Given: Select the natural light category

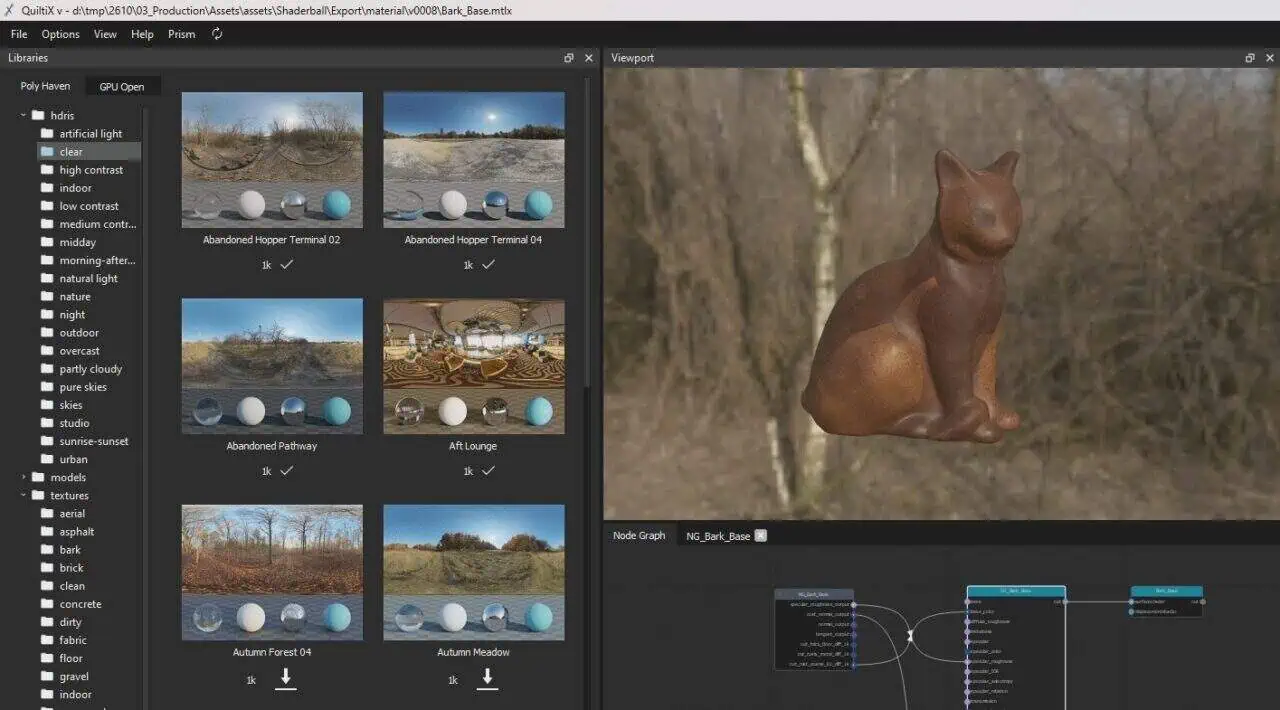Looking at the screenshot, I should click(x=89, y=279).
